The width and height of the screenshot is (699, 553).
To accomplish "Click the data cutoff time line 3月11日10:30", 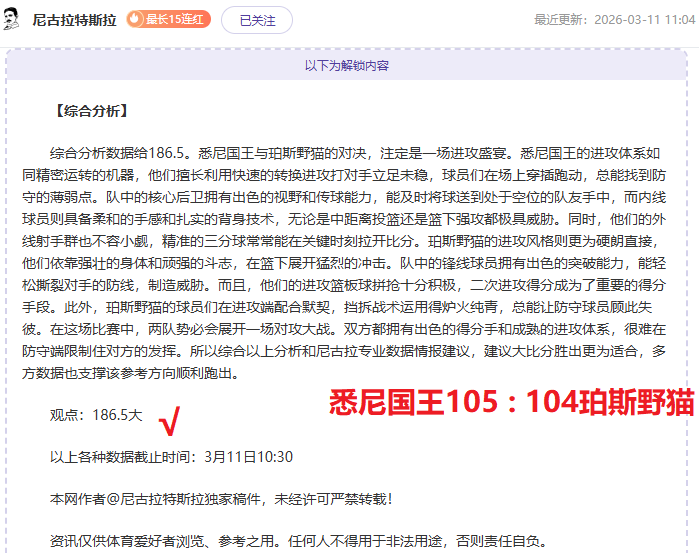I will 171,456.
